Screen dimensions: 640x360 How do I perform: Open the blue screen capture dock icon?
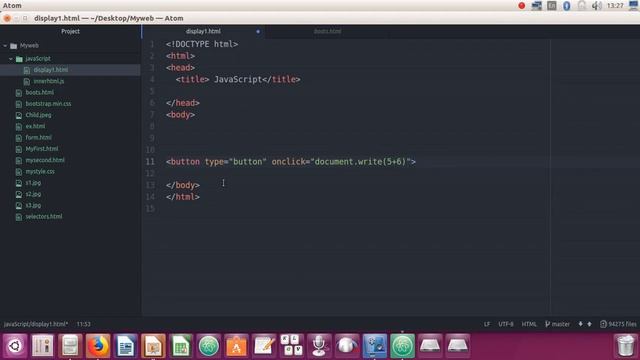coord(375,346)
